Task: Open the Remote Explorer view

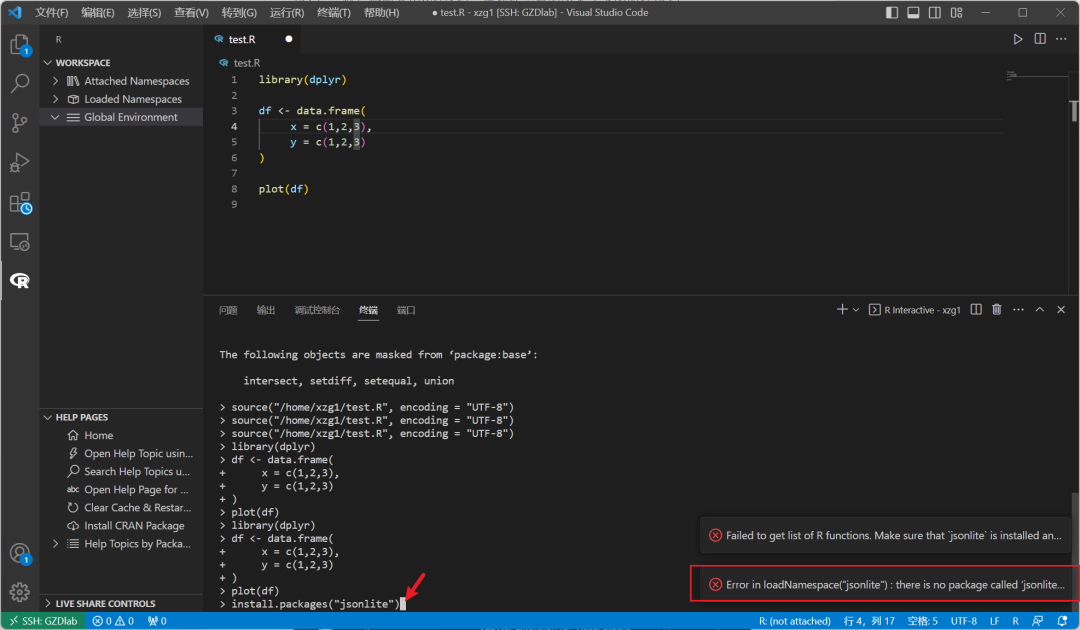Action: [x=19, y=242]
